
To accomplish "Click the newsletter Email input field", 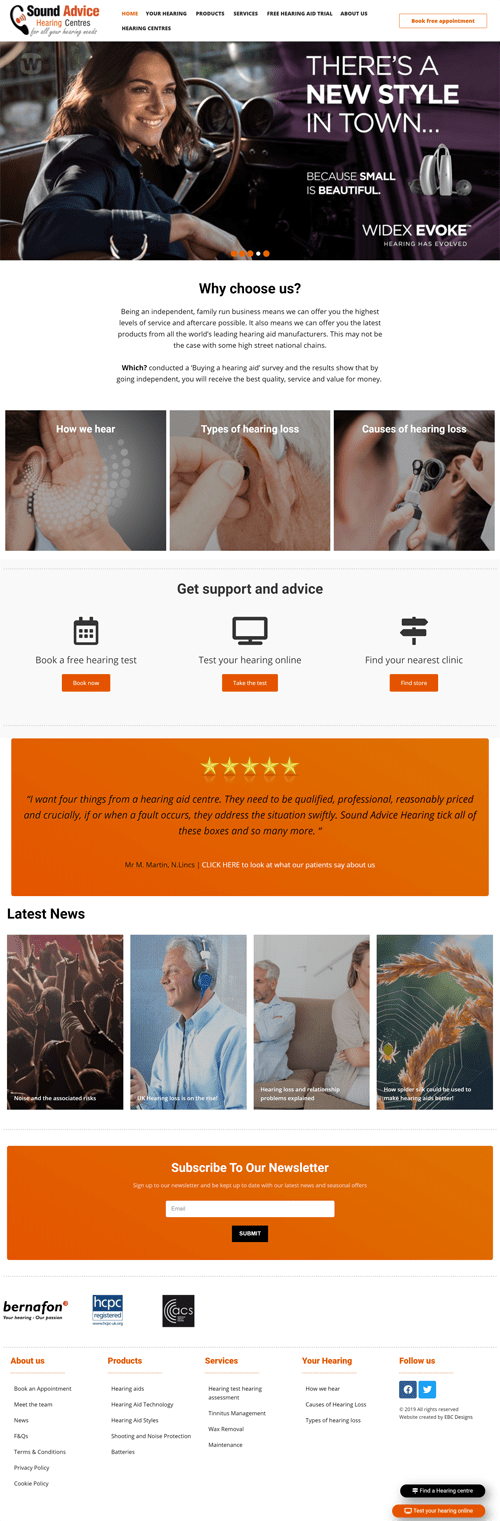I will click(250, 1209).
